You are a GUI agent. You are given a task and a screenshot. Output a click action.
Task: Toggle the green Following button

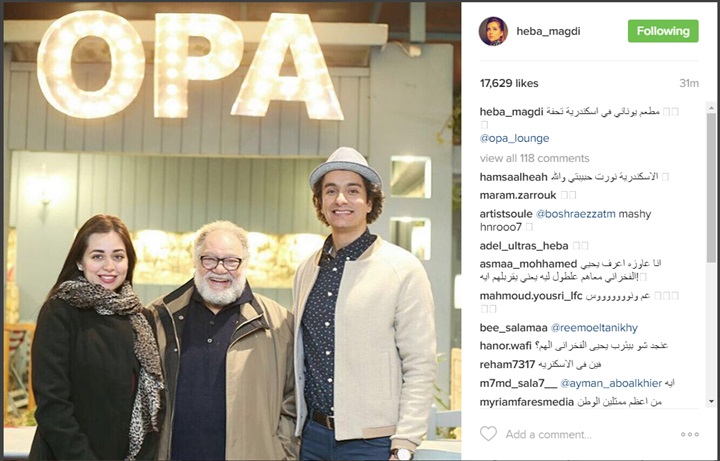(x=663, y=31)
